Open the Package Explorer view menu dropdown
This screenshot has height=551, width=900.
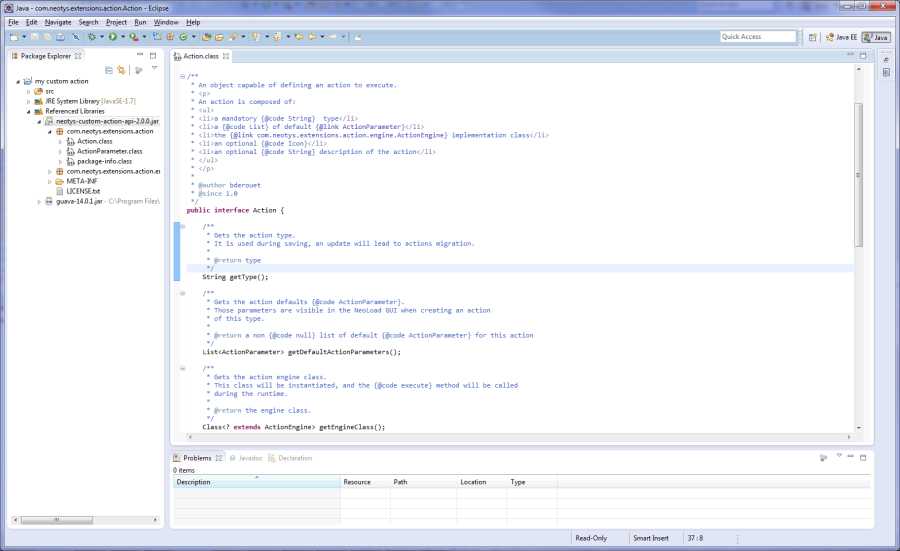[154, 69]
